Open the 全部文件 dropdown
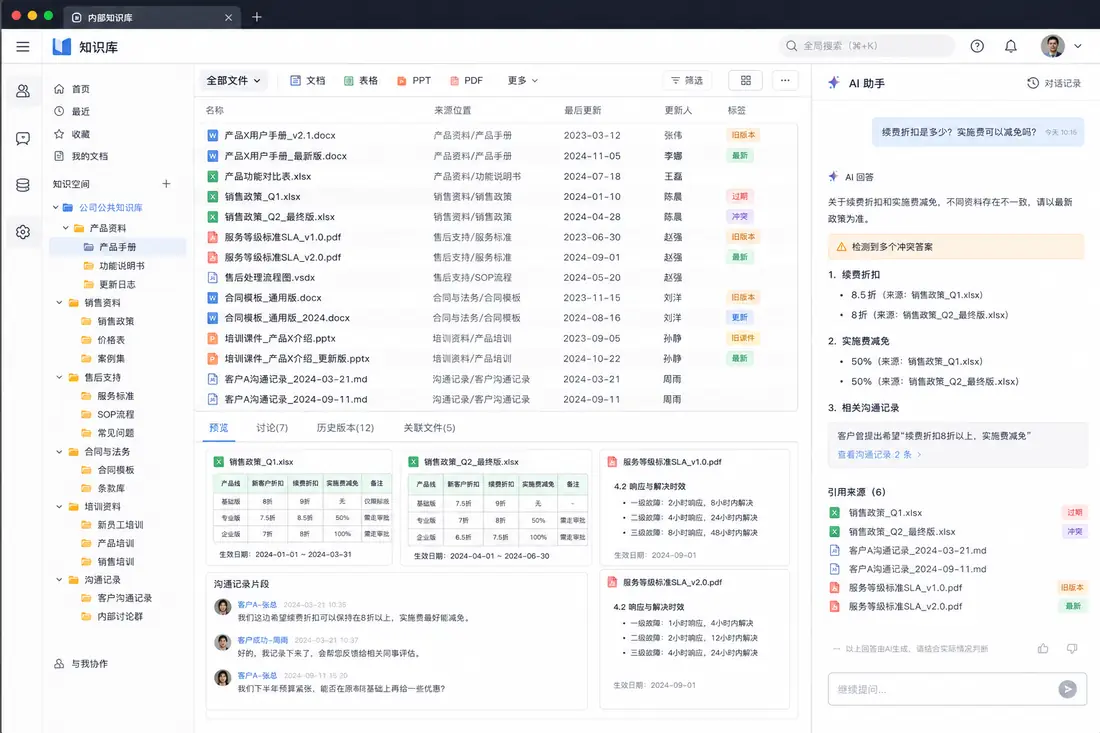 (x=234, y=81)
